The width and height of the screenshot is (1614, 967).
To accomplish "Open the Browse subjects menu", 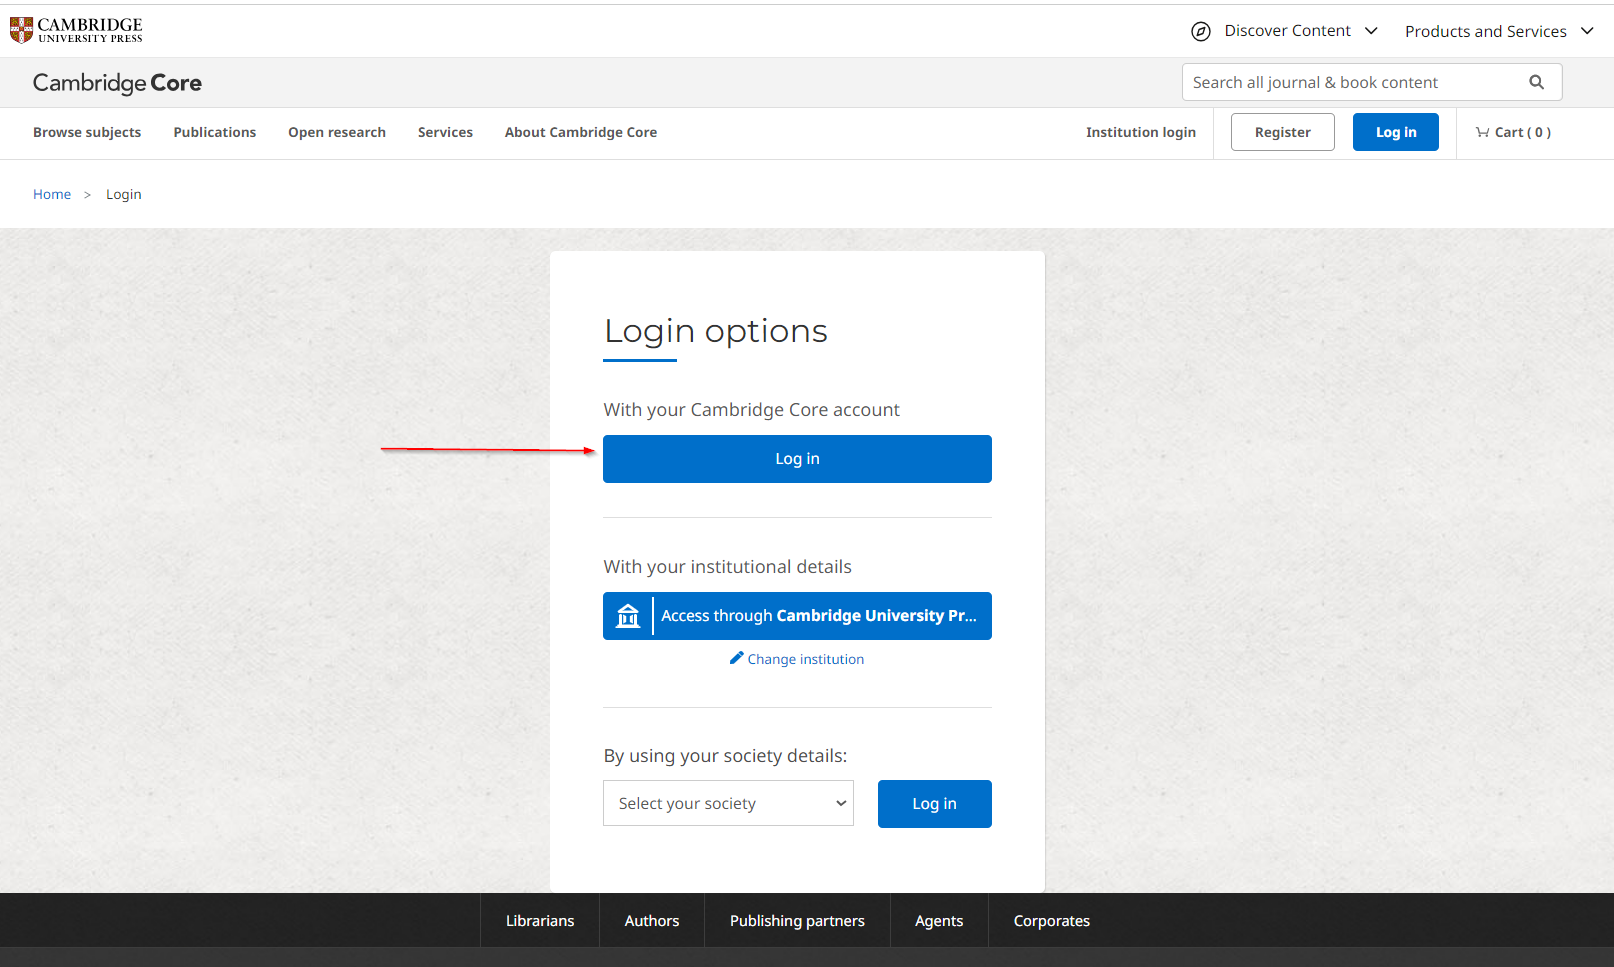I will (87, 132).
